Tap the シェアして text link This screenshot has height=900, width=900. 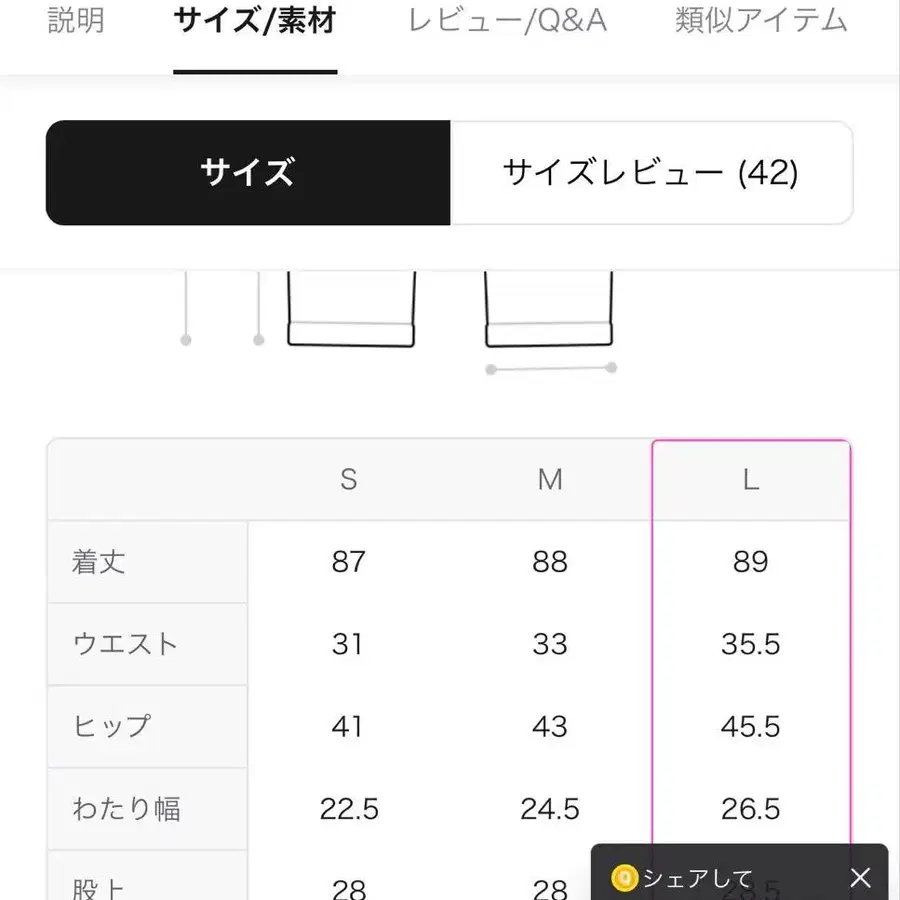tap(698, 878)
